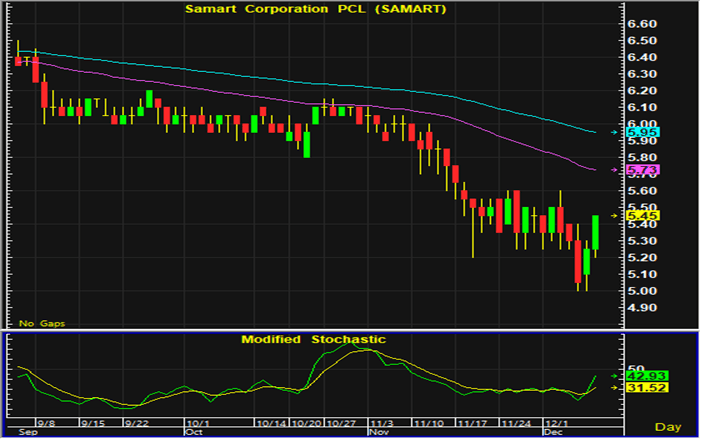Click the 50 level label in stochastic panel
The image size is (701, 439).
tap(632, 367)
